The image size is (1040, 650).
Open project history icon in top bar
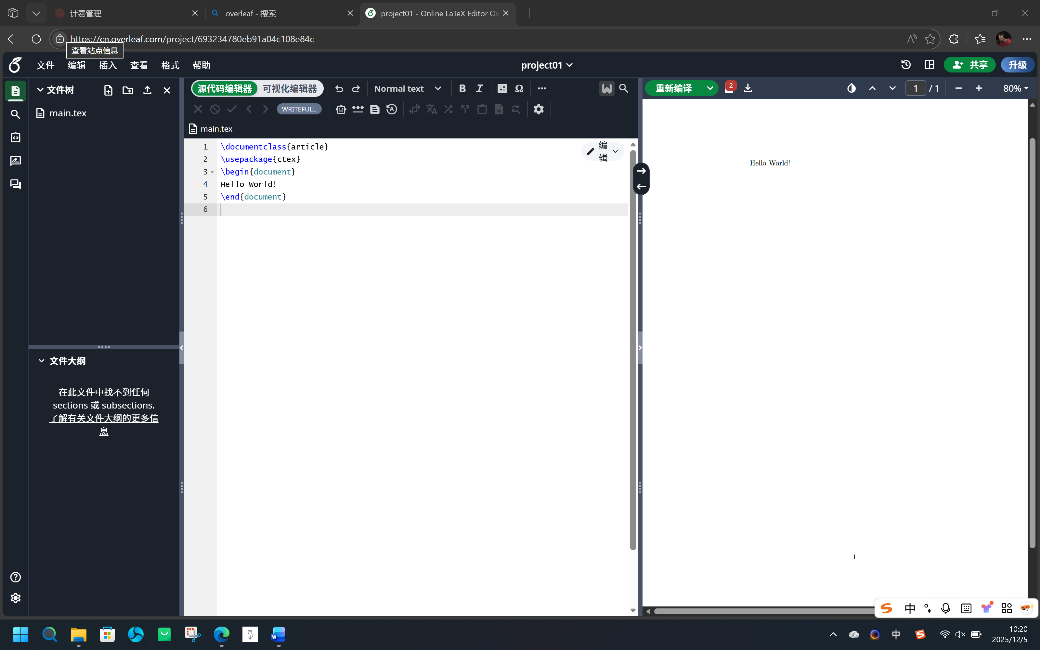click(906, 65)
